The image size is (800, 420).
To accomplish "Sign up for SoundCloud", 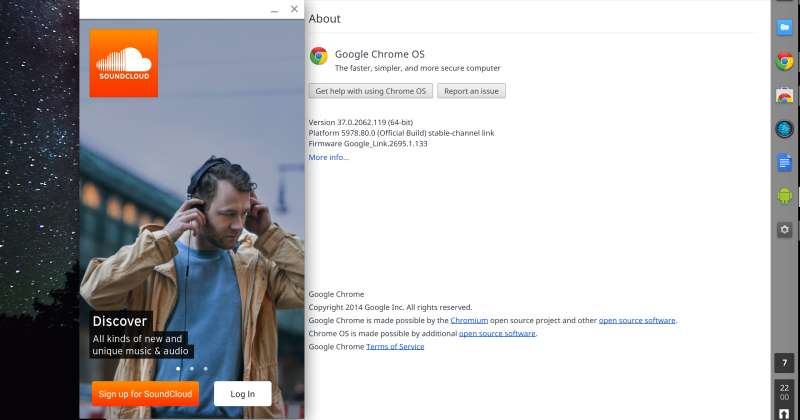I will click(x=145, y=394).
